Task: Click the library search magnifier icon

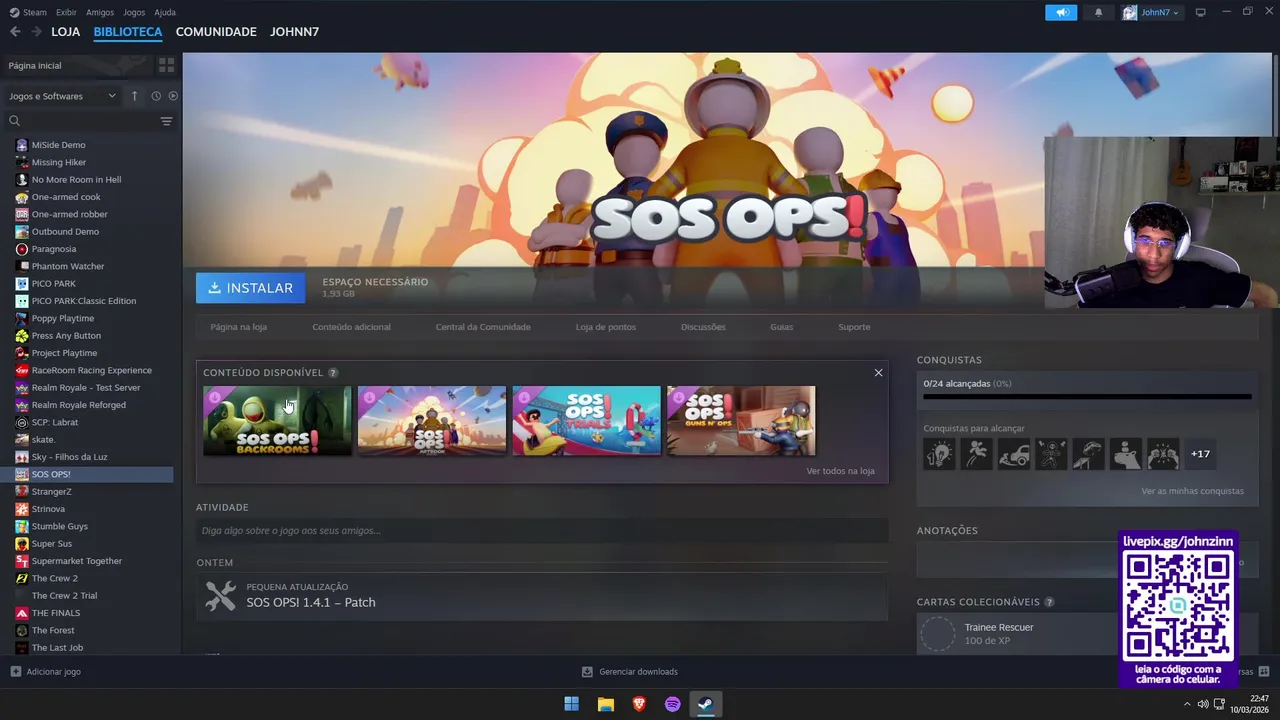Action: click(x=15, y=121)
